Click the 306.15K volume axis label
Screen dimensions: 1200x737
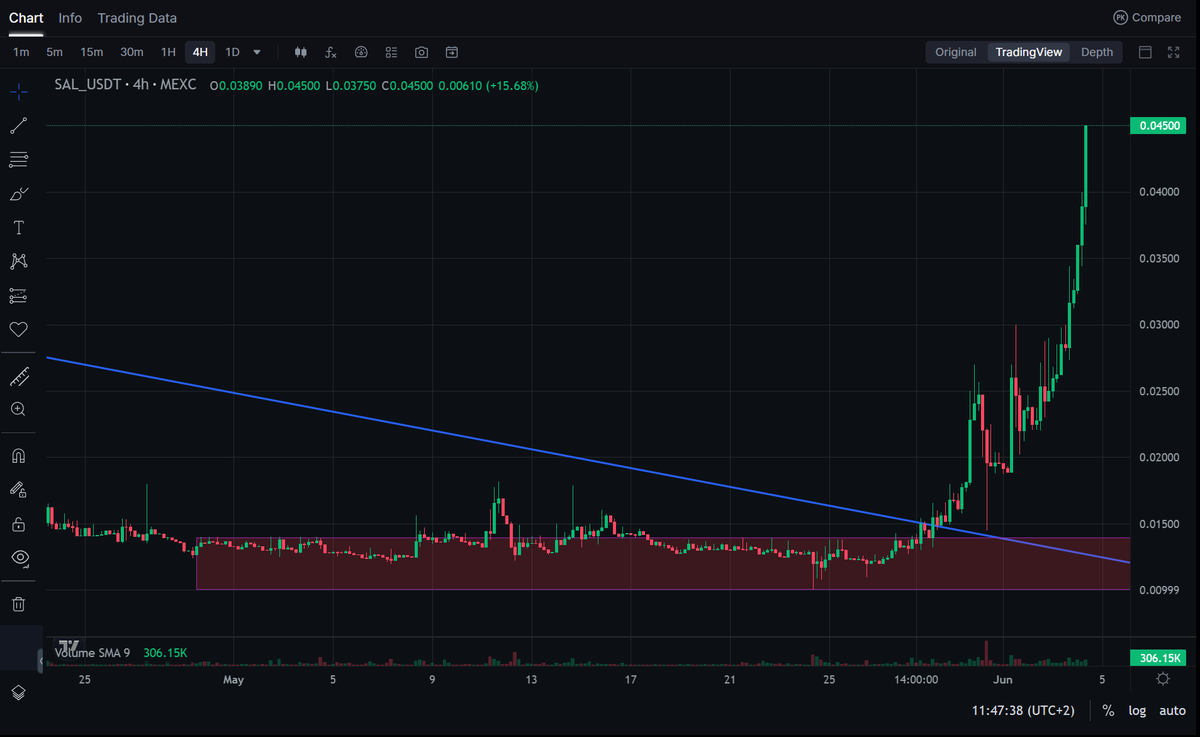(x=1158, y=658)
